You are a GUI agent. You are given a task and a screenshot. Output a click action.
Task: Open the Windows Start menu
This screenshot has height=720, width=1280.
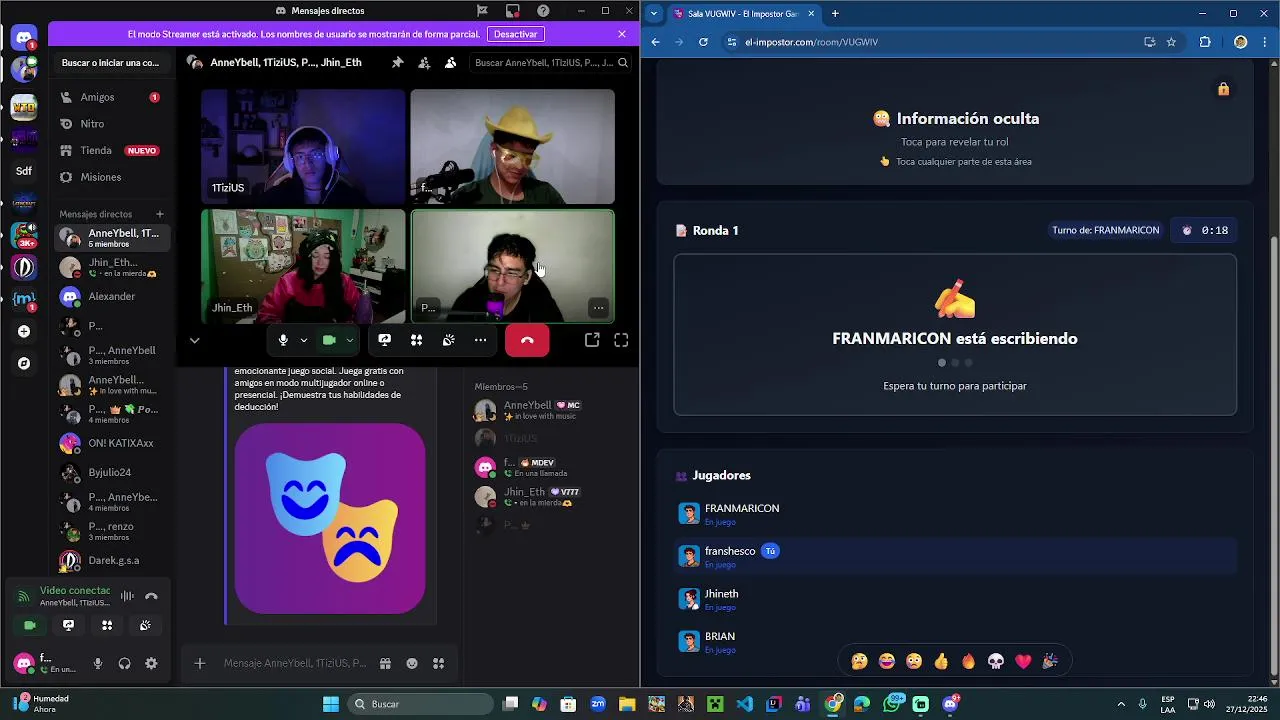click(x=331, y=704)
